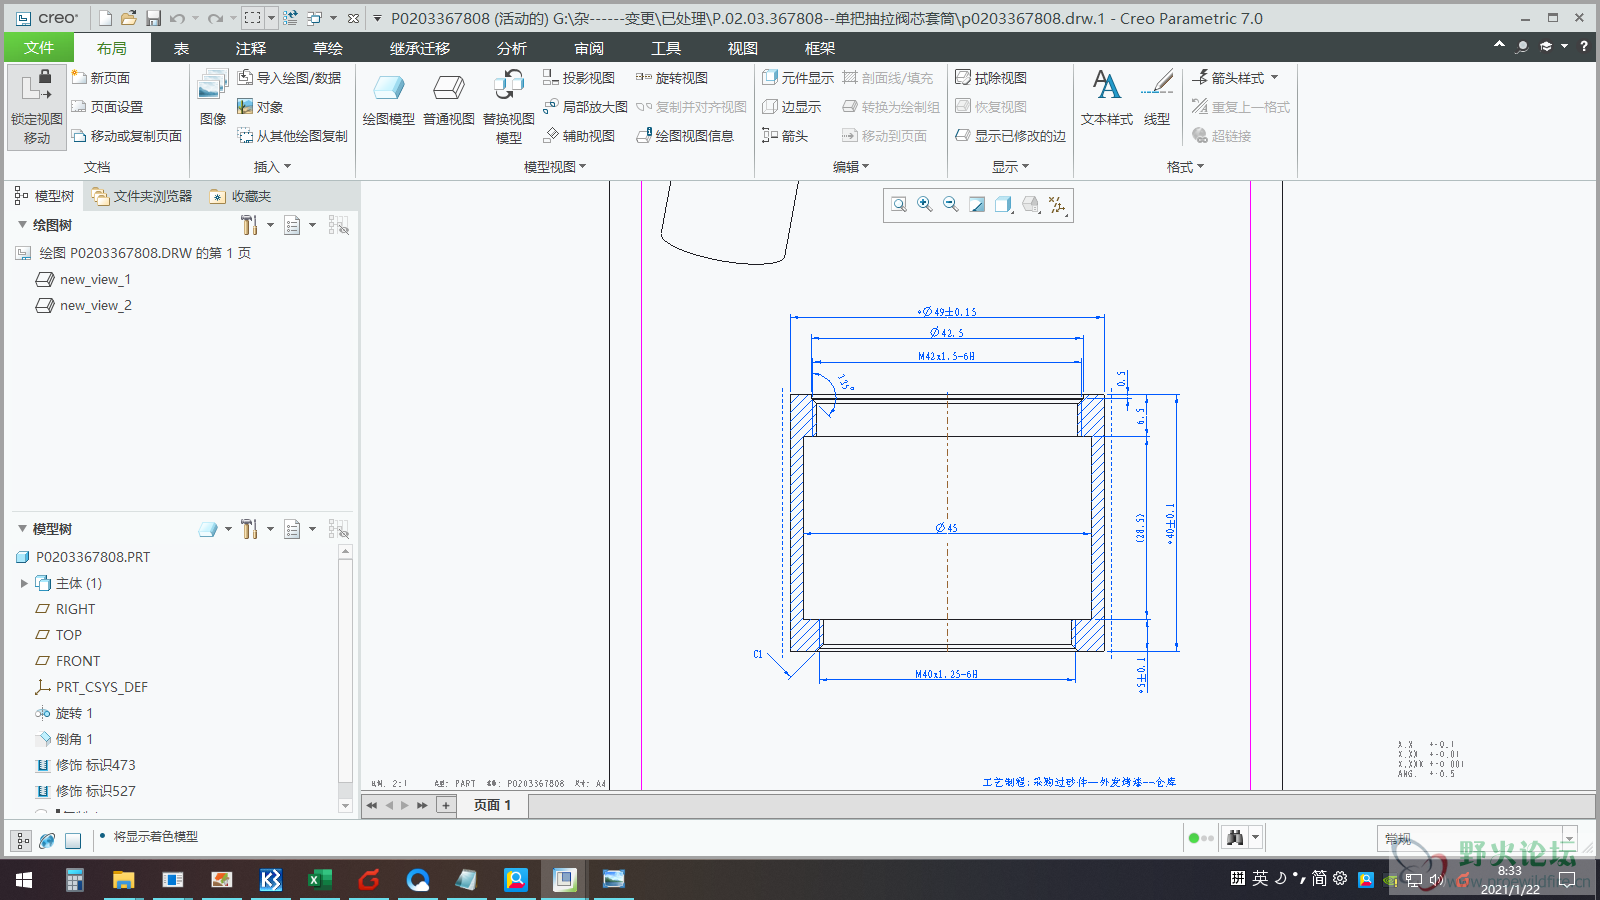The width and height of the screenshot is (1600, 900).
Task: Click the open file icon in quick access toolbar
Action: click(128, 18)
